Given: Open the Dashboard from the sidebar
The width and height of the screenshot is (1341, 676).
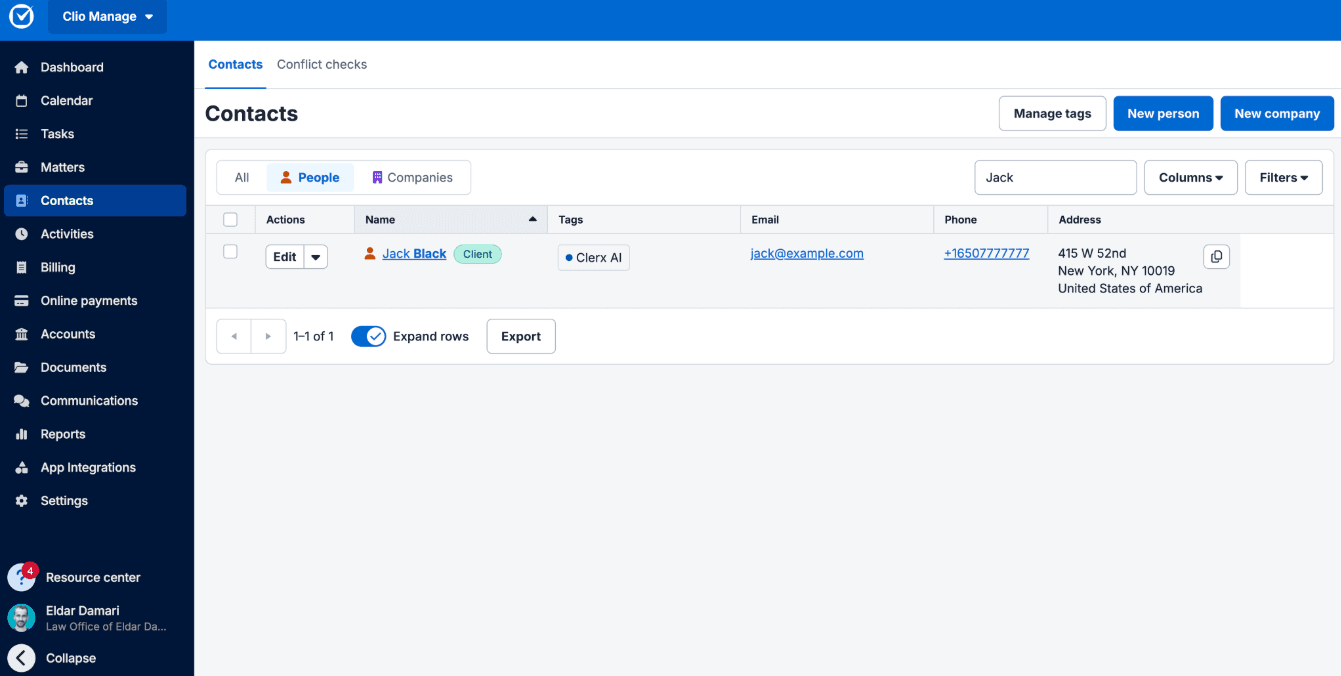Looking at the screenshot, I should pos(70,67).
